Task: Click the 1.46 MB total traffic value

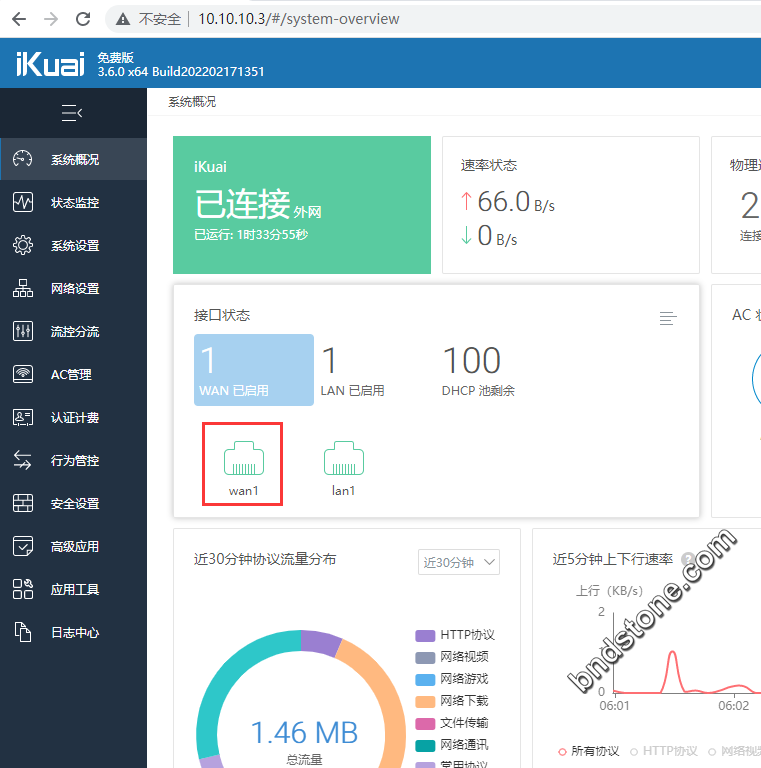Action: tap(304, 732)
